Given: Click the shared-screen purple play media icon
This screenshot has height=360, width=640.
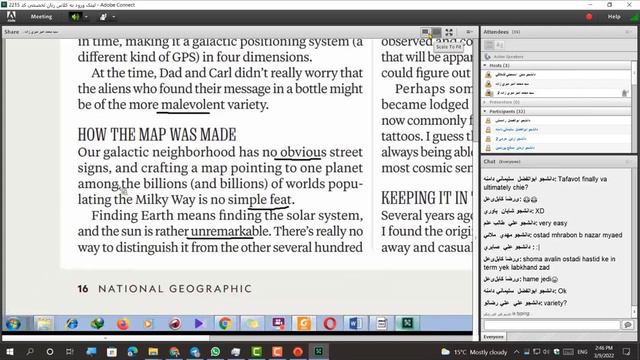Looking at the screenshot, I should click(x=199, y=324).
